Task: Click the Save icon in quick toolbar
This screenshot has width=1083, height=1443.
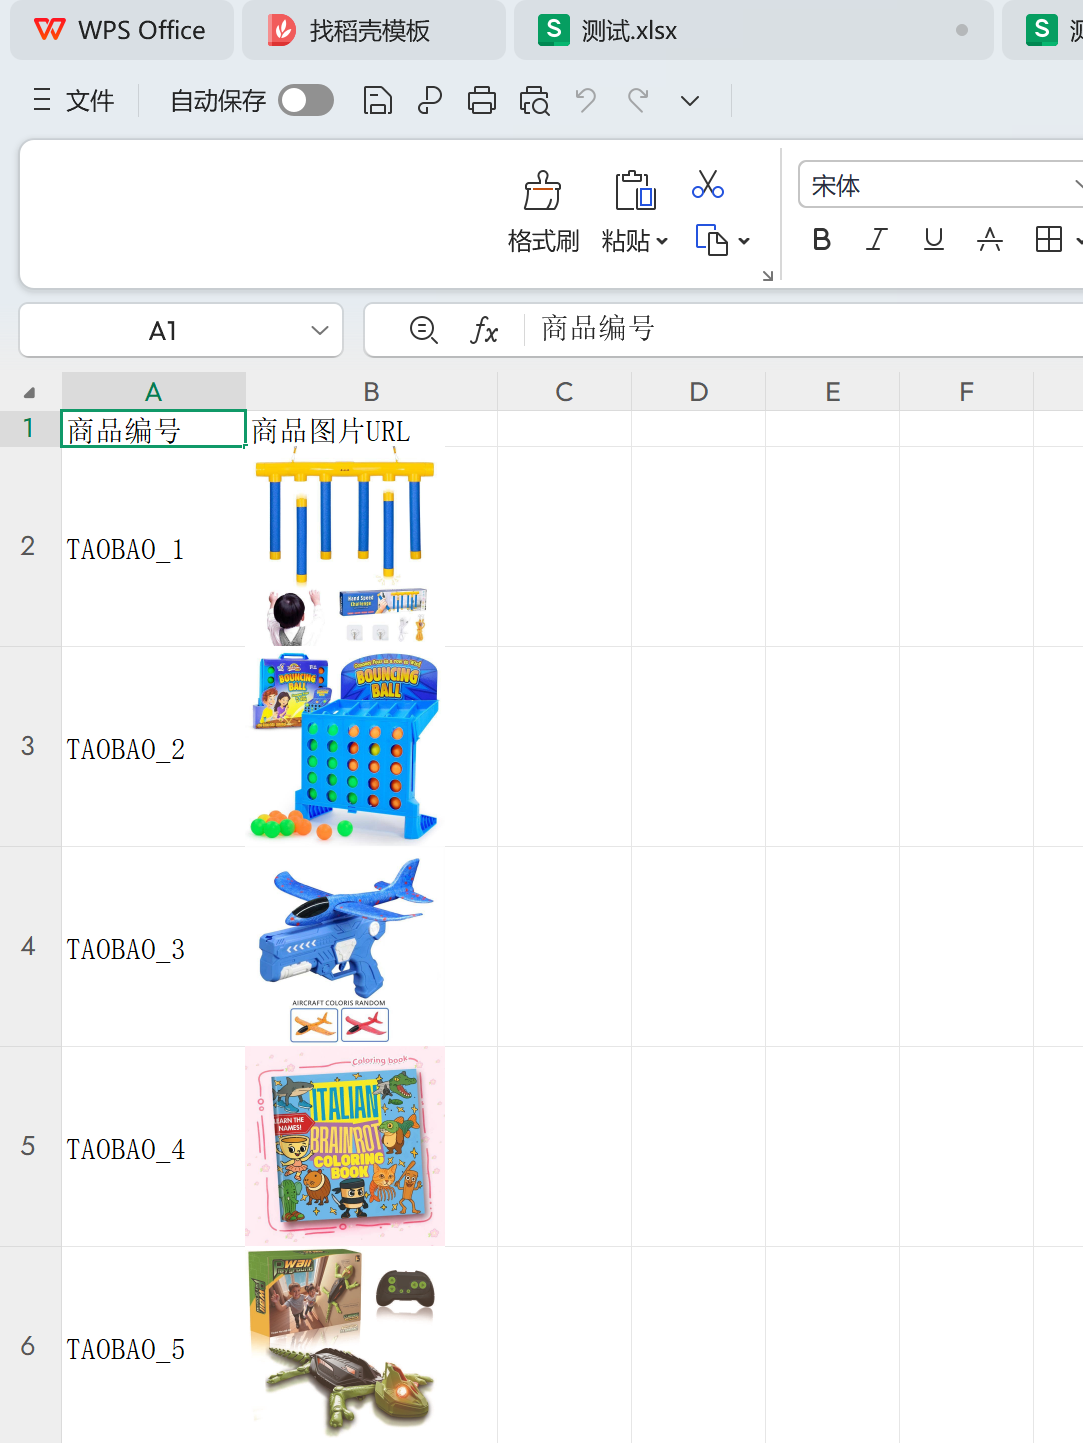Action: pos(377,101)
